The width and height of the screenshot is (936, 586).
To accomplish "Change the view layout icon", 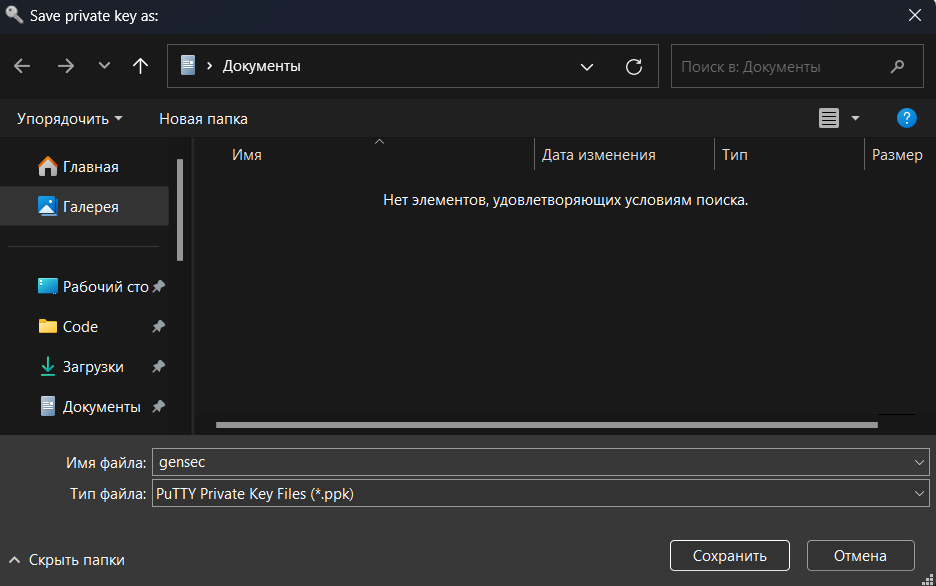I will (x=829, y=118).
